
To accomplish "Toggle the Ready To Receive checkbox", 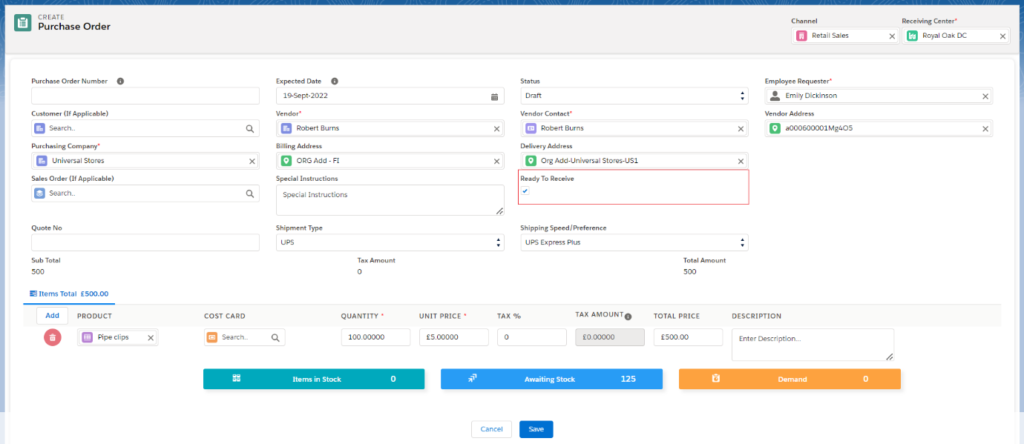I will click(x=525, y=191).
